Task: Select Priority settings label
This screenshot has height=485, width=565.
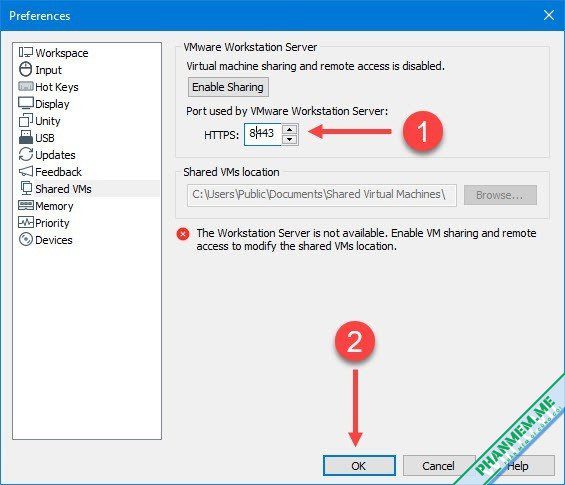Action: coord(52,223)
